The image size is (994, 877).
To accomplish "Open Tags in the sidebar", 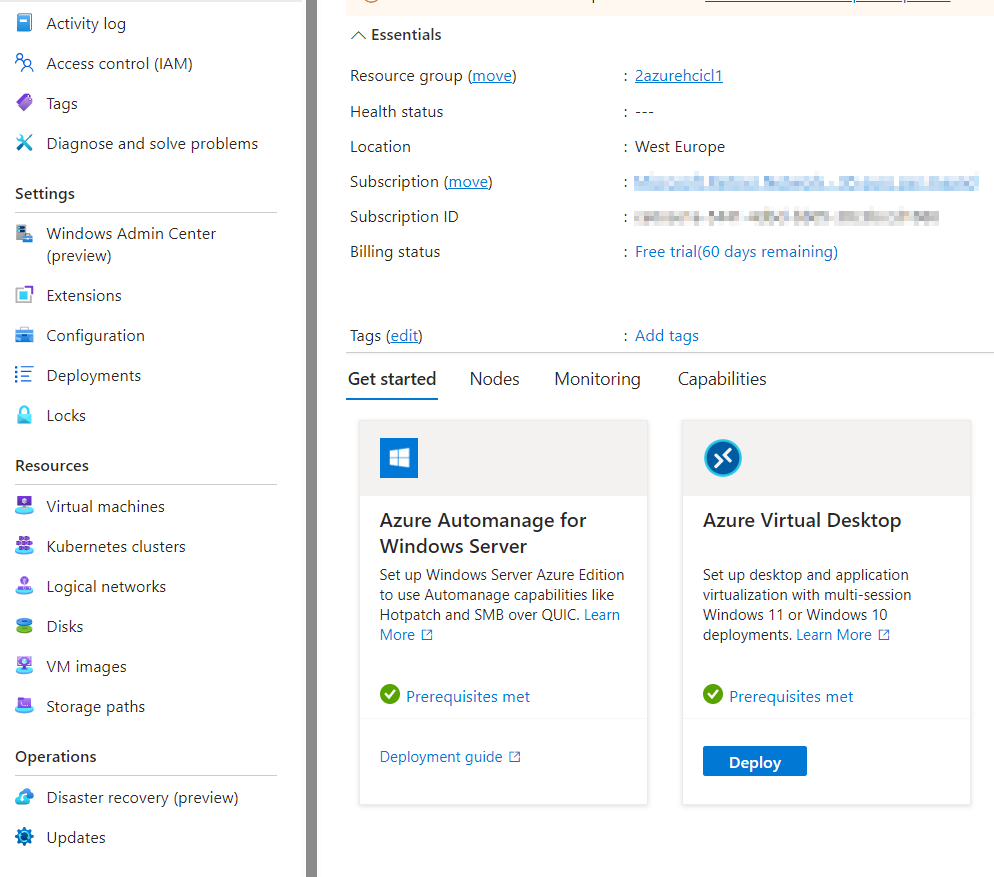I will pos(61,103).
